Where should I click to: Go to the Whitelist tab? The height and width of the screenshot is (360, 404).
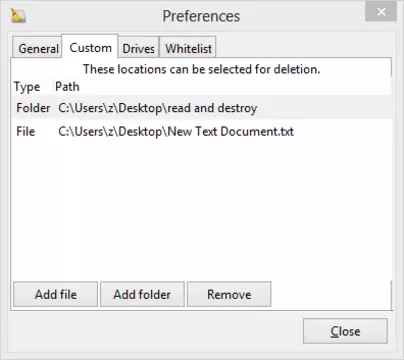[188, 49]
